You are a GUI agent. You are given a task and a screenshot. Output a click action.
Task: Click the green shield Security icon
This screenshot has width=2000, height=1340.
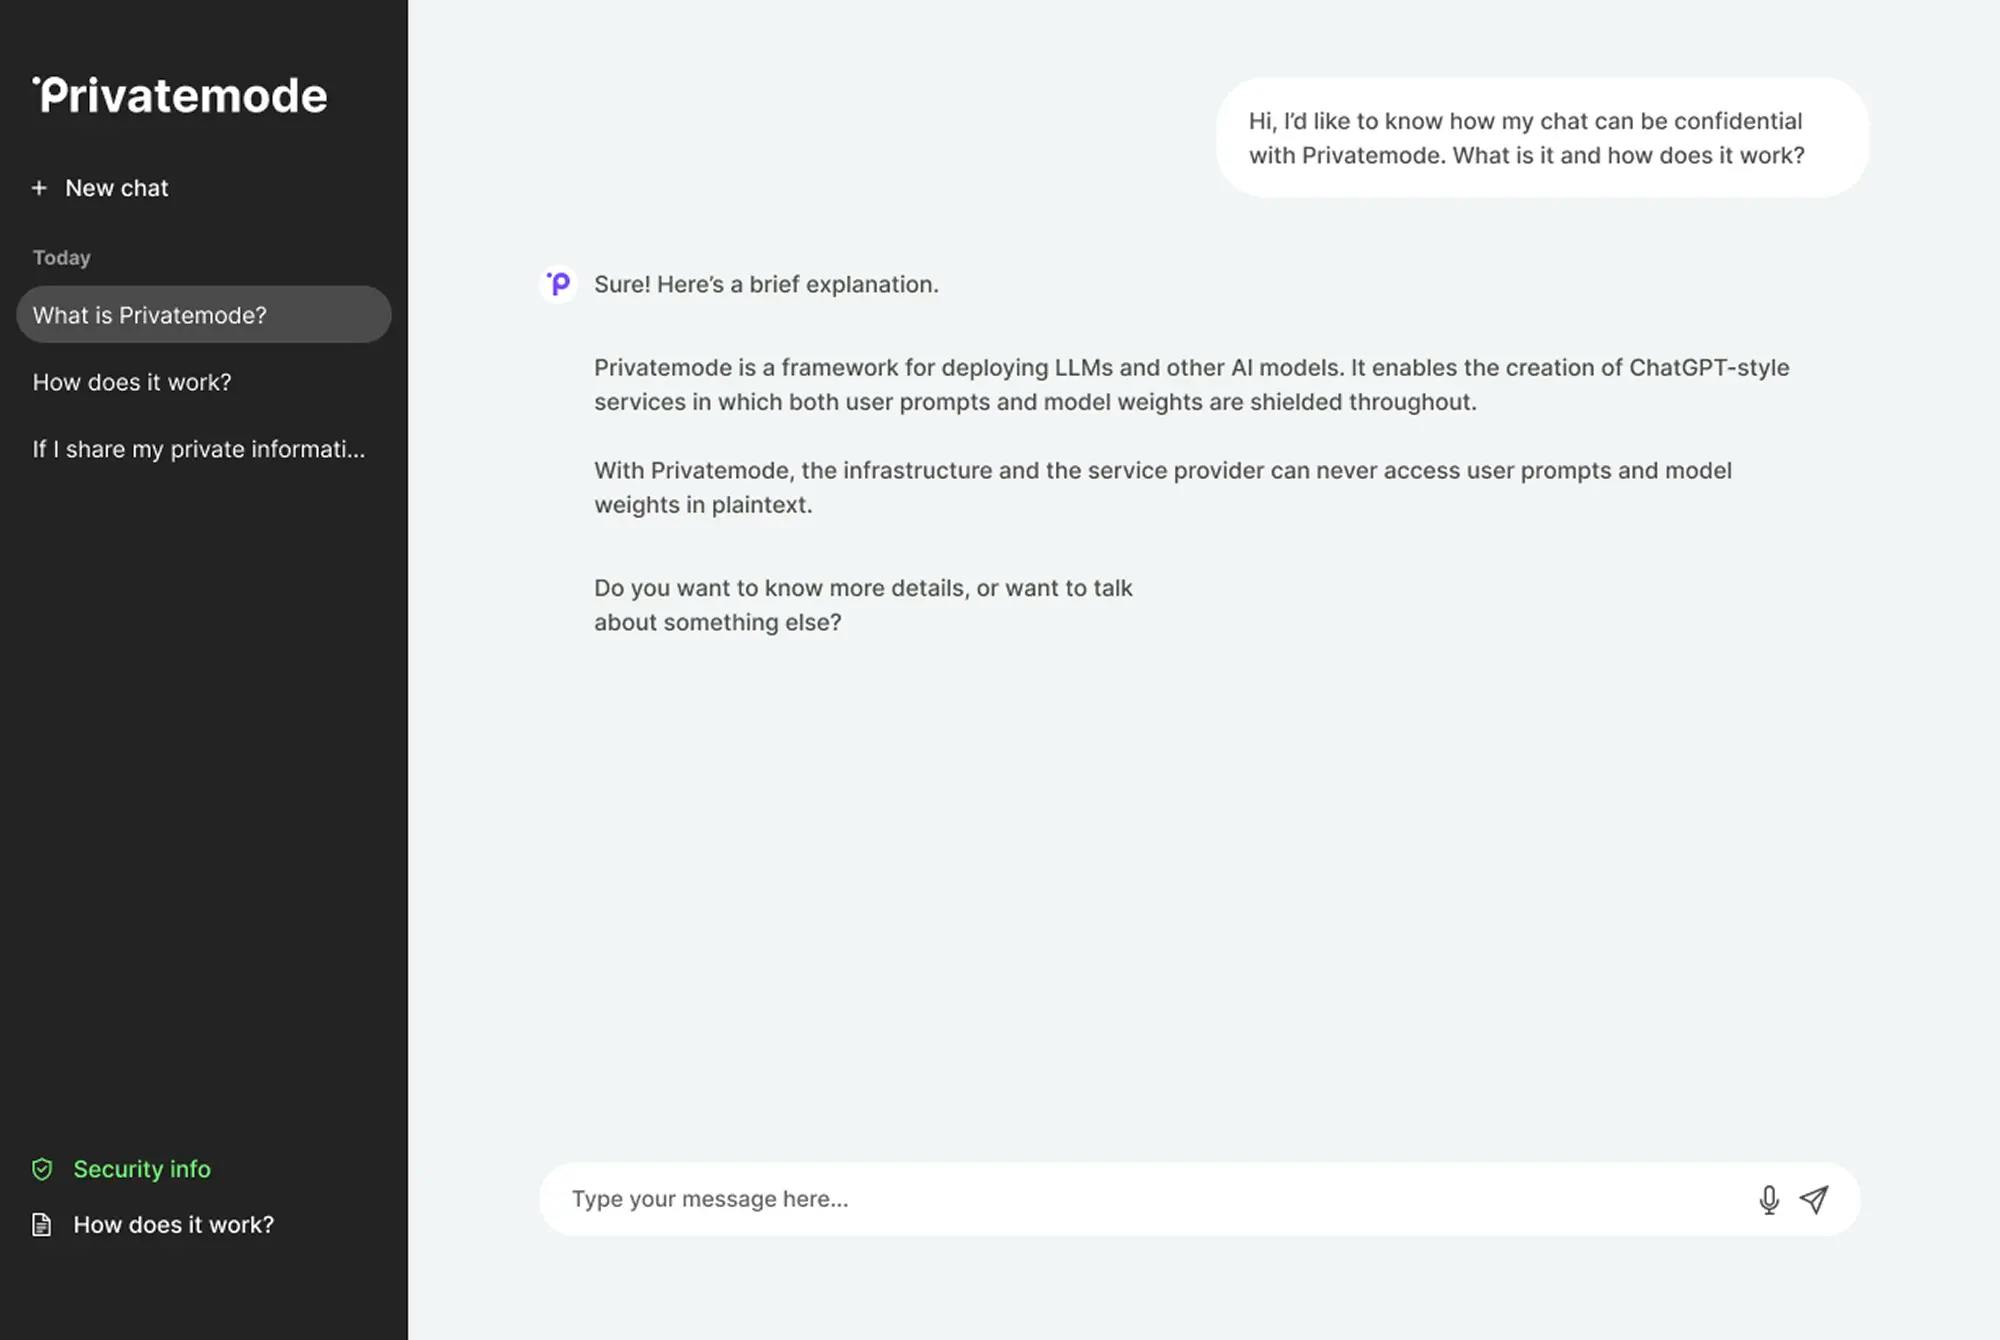point(42,1169)
